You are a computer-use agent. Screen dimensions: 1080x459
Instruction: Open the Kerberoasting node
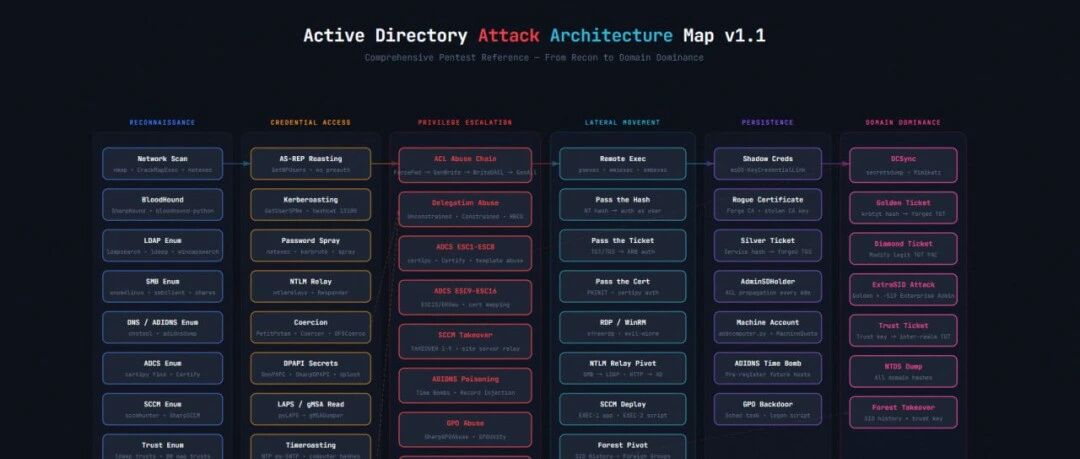click(311, 205)
